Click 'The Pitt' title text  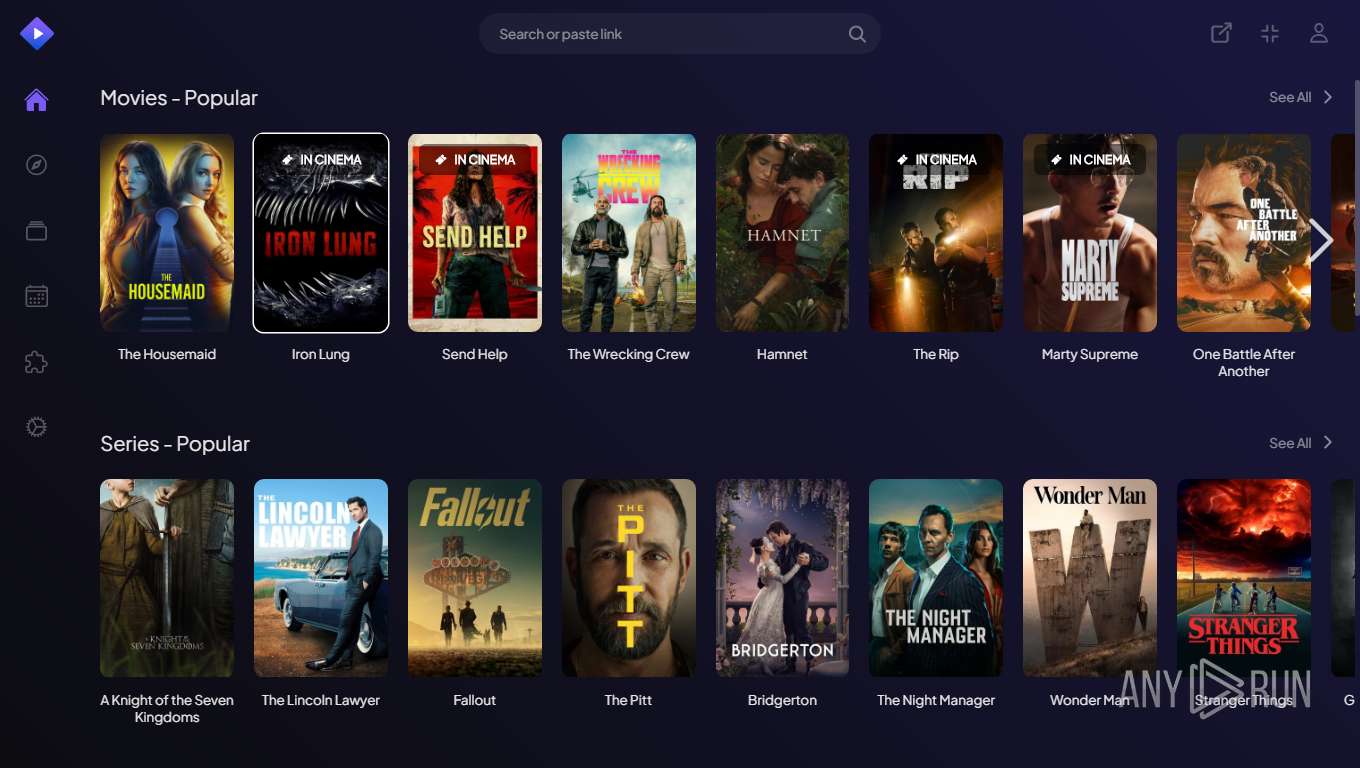point(629,700)
